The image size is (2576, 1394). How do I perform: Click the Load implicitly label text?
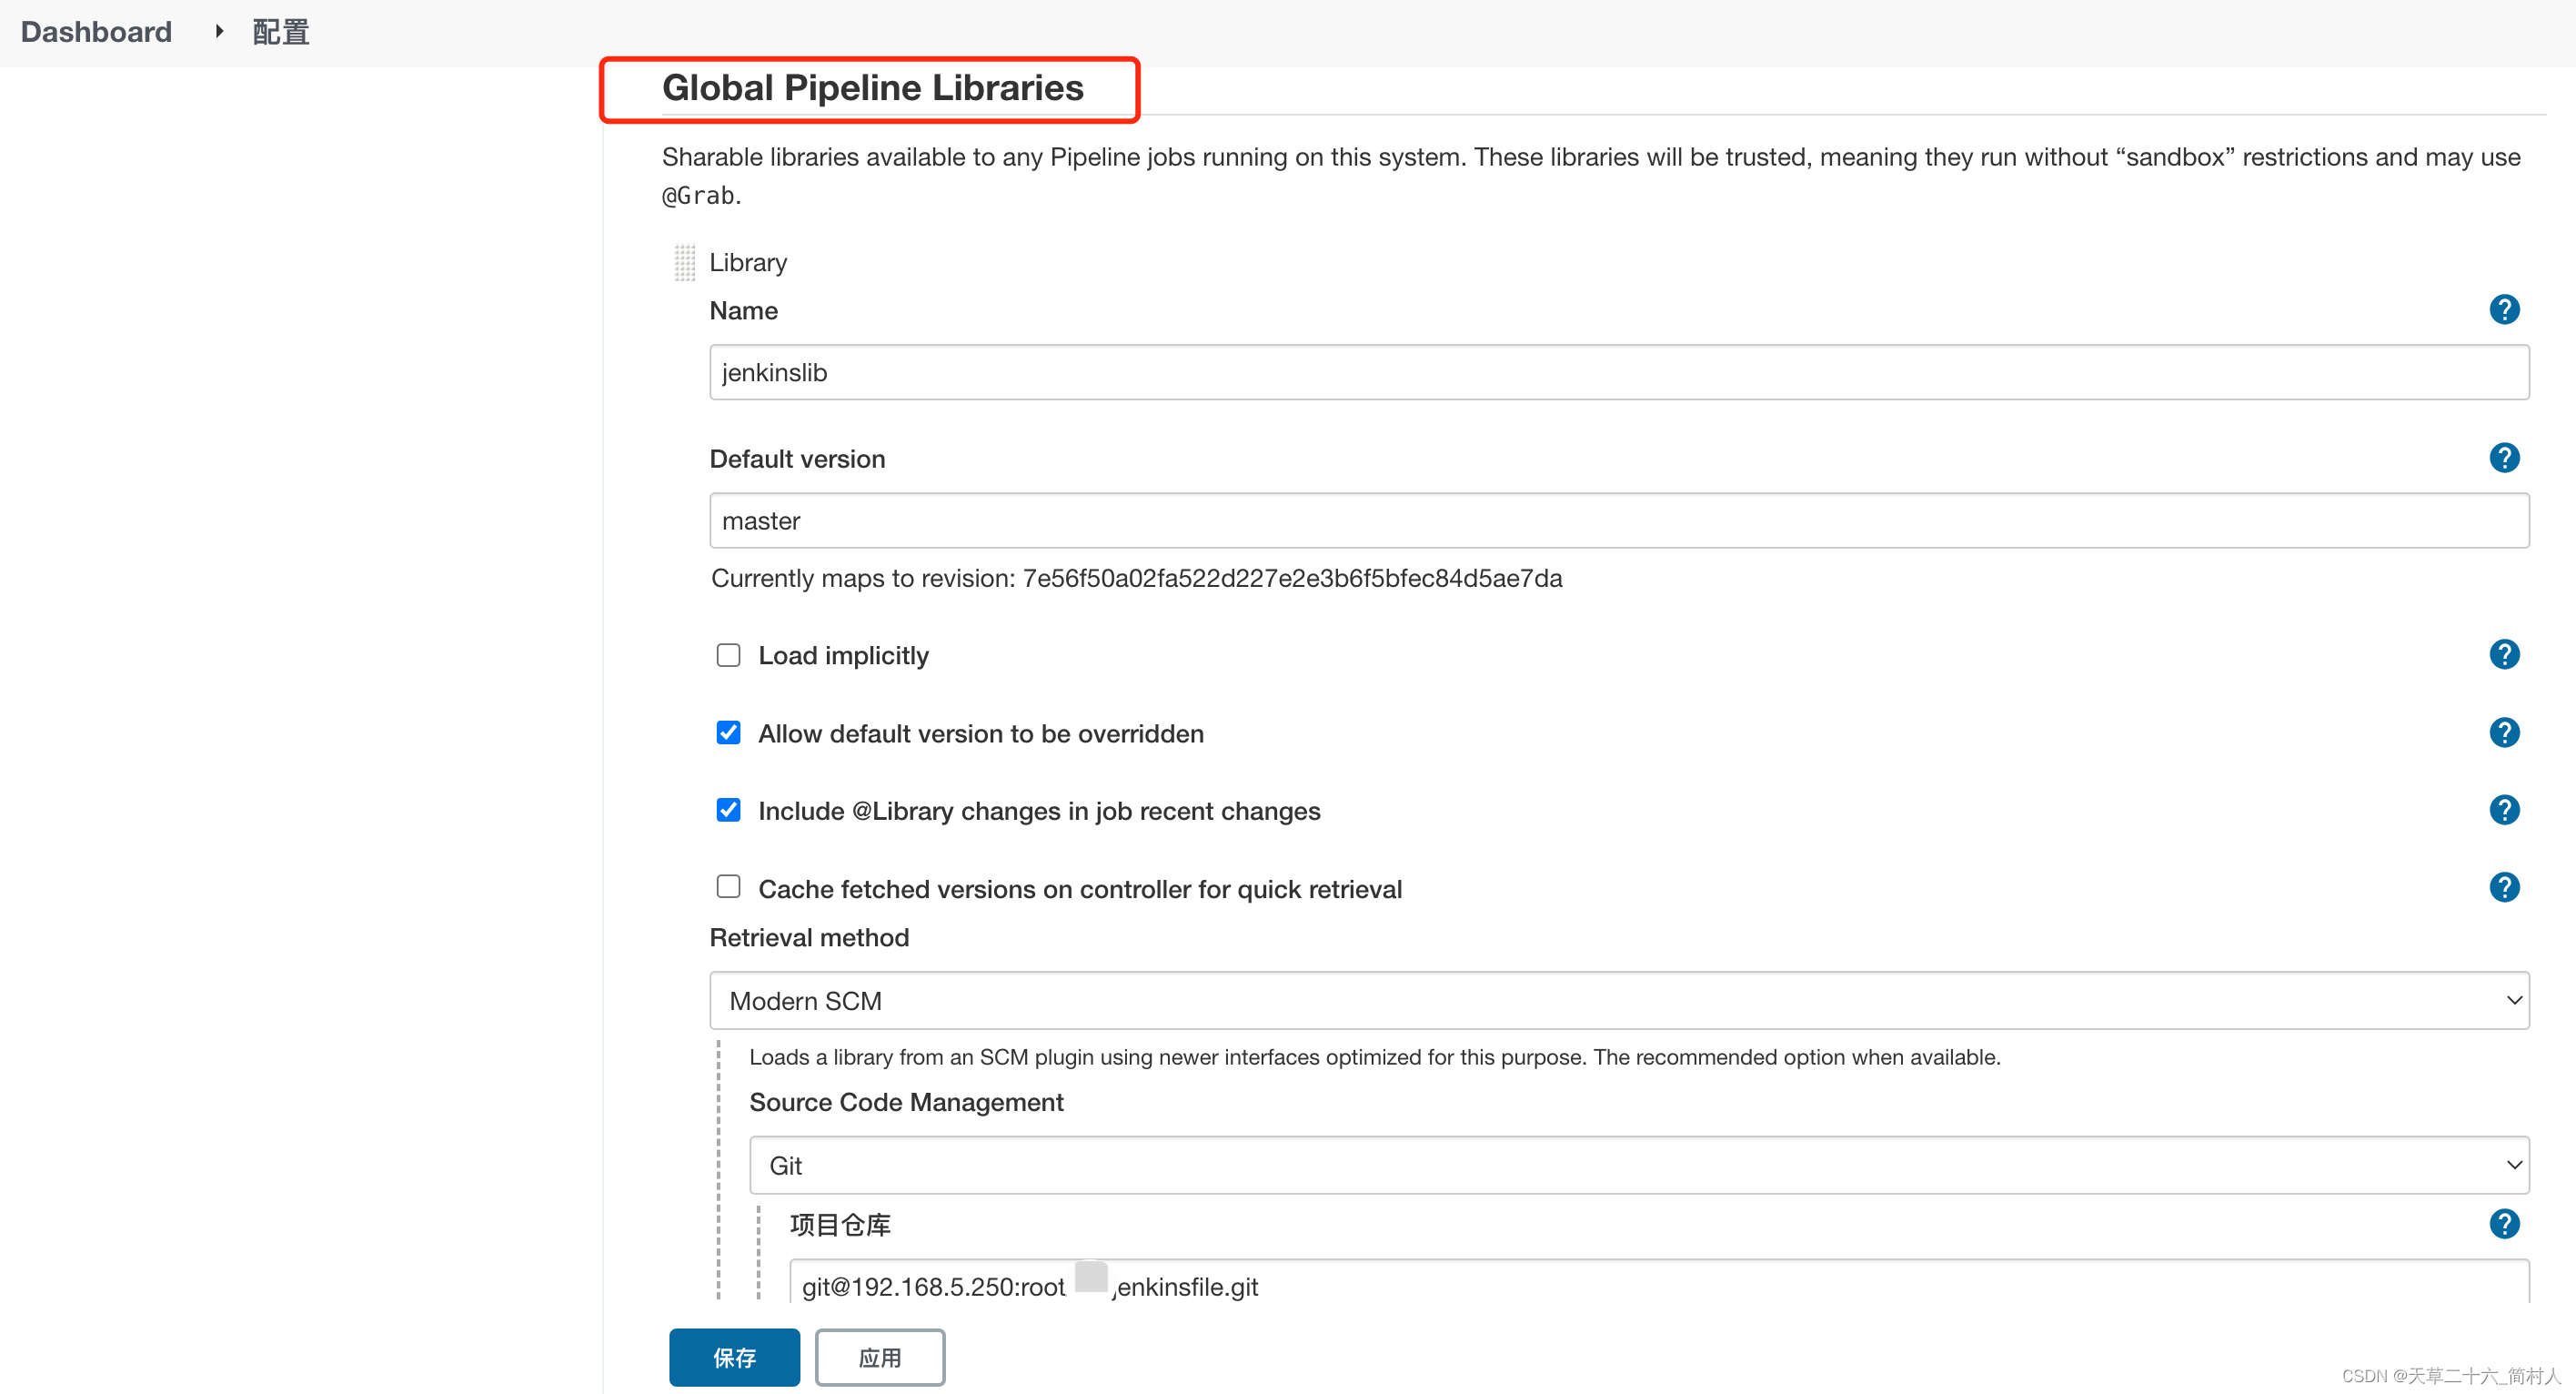click(x=843, y=656)
